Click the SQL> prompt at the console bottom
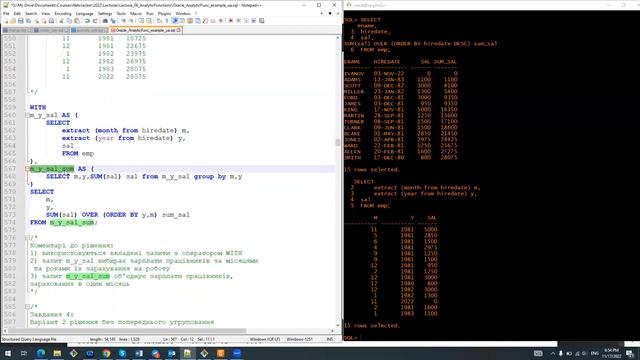This screenshot has height=360, width=640. 351,338
